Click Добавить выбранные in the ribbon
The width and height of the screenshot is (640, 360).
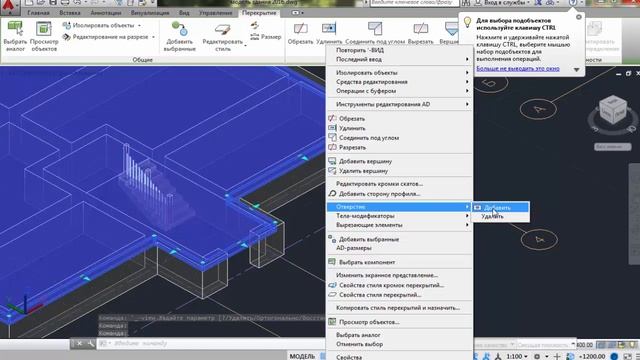(180, 37)
